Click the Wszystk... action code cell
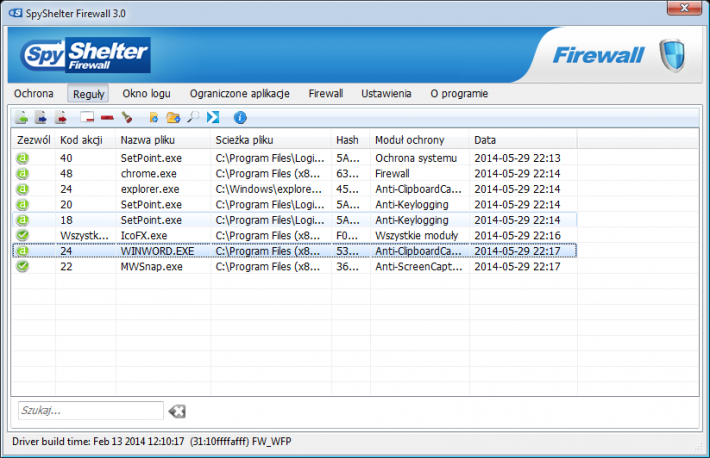This screenshot has height=458, width=710. tap(84, 236)
